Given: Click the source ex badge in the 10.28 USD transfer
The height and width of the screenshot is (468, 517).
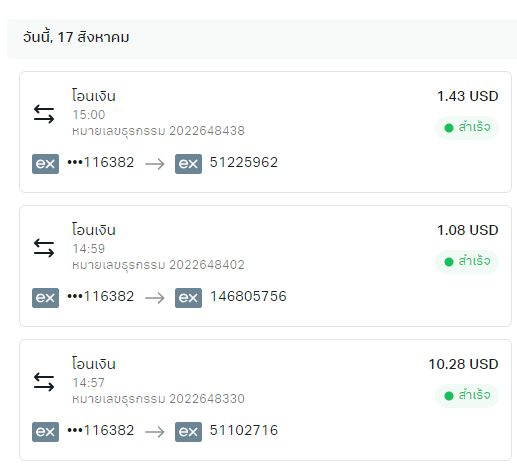Looking at the screenshot, I should click(x=45, y=432).
